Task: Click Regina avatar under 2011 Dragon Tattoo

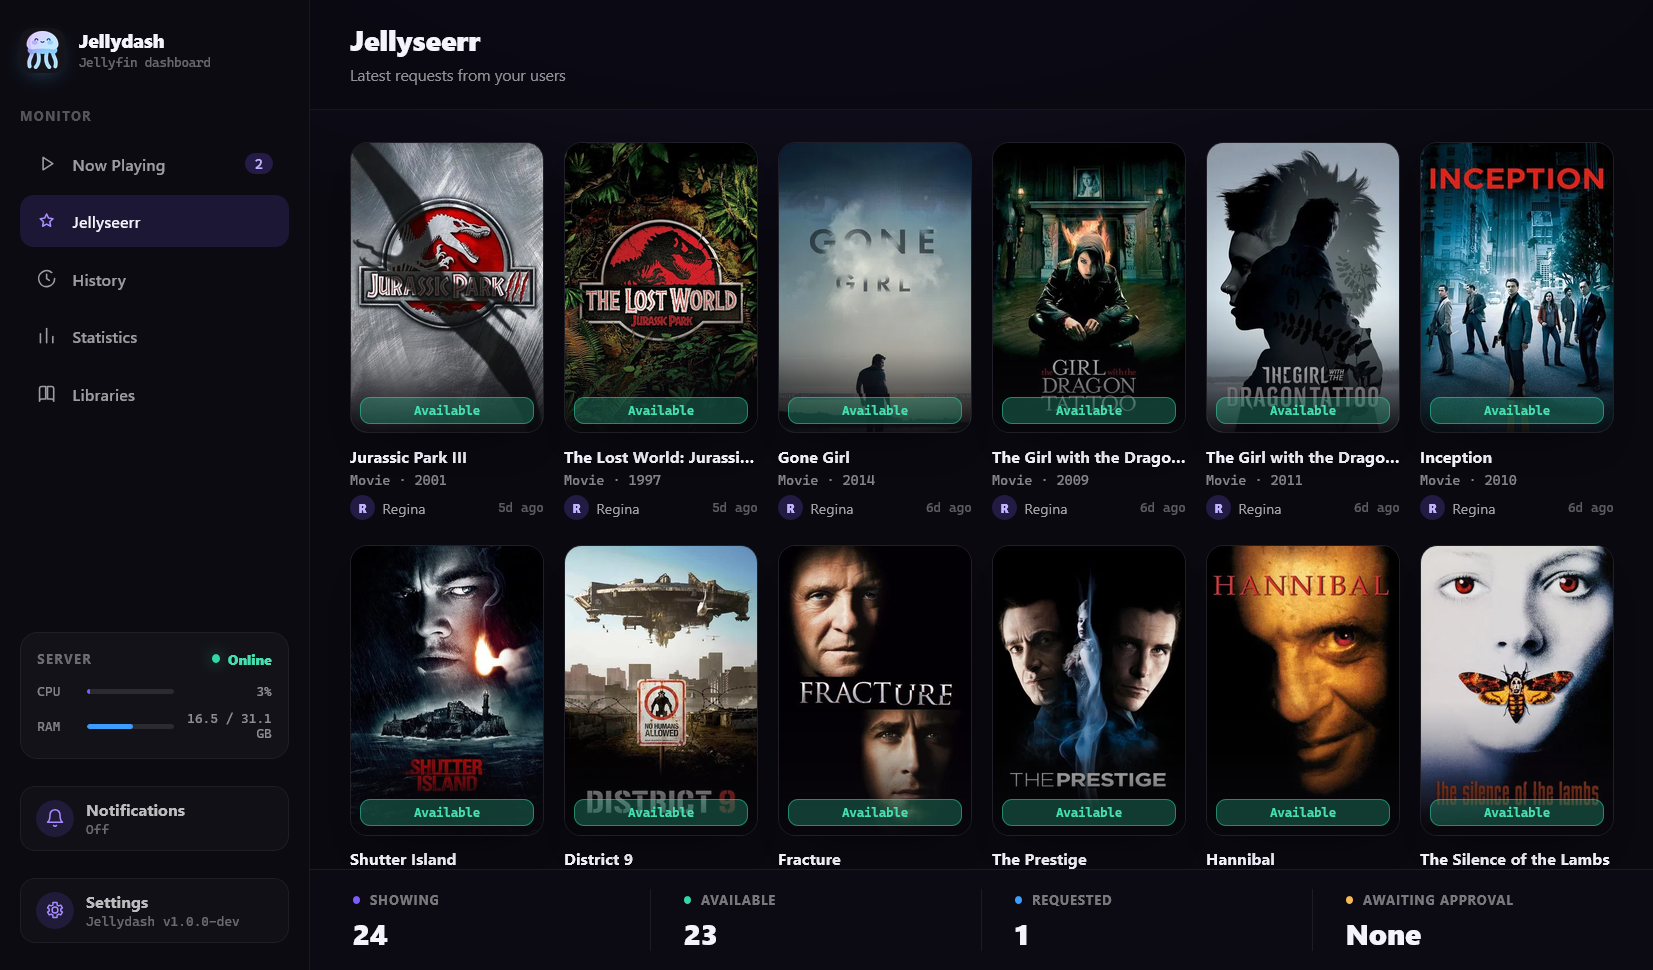Action: pos(1218,508)
